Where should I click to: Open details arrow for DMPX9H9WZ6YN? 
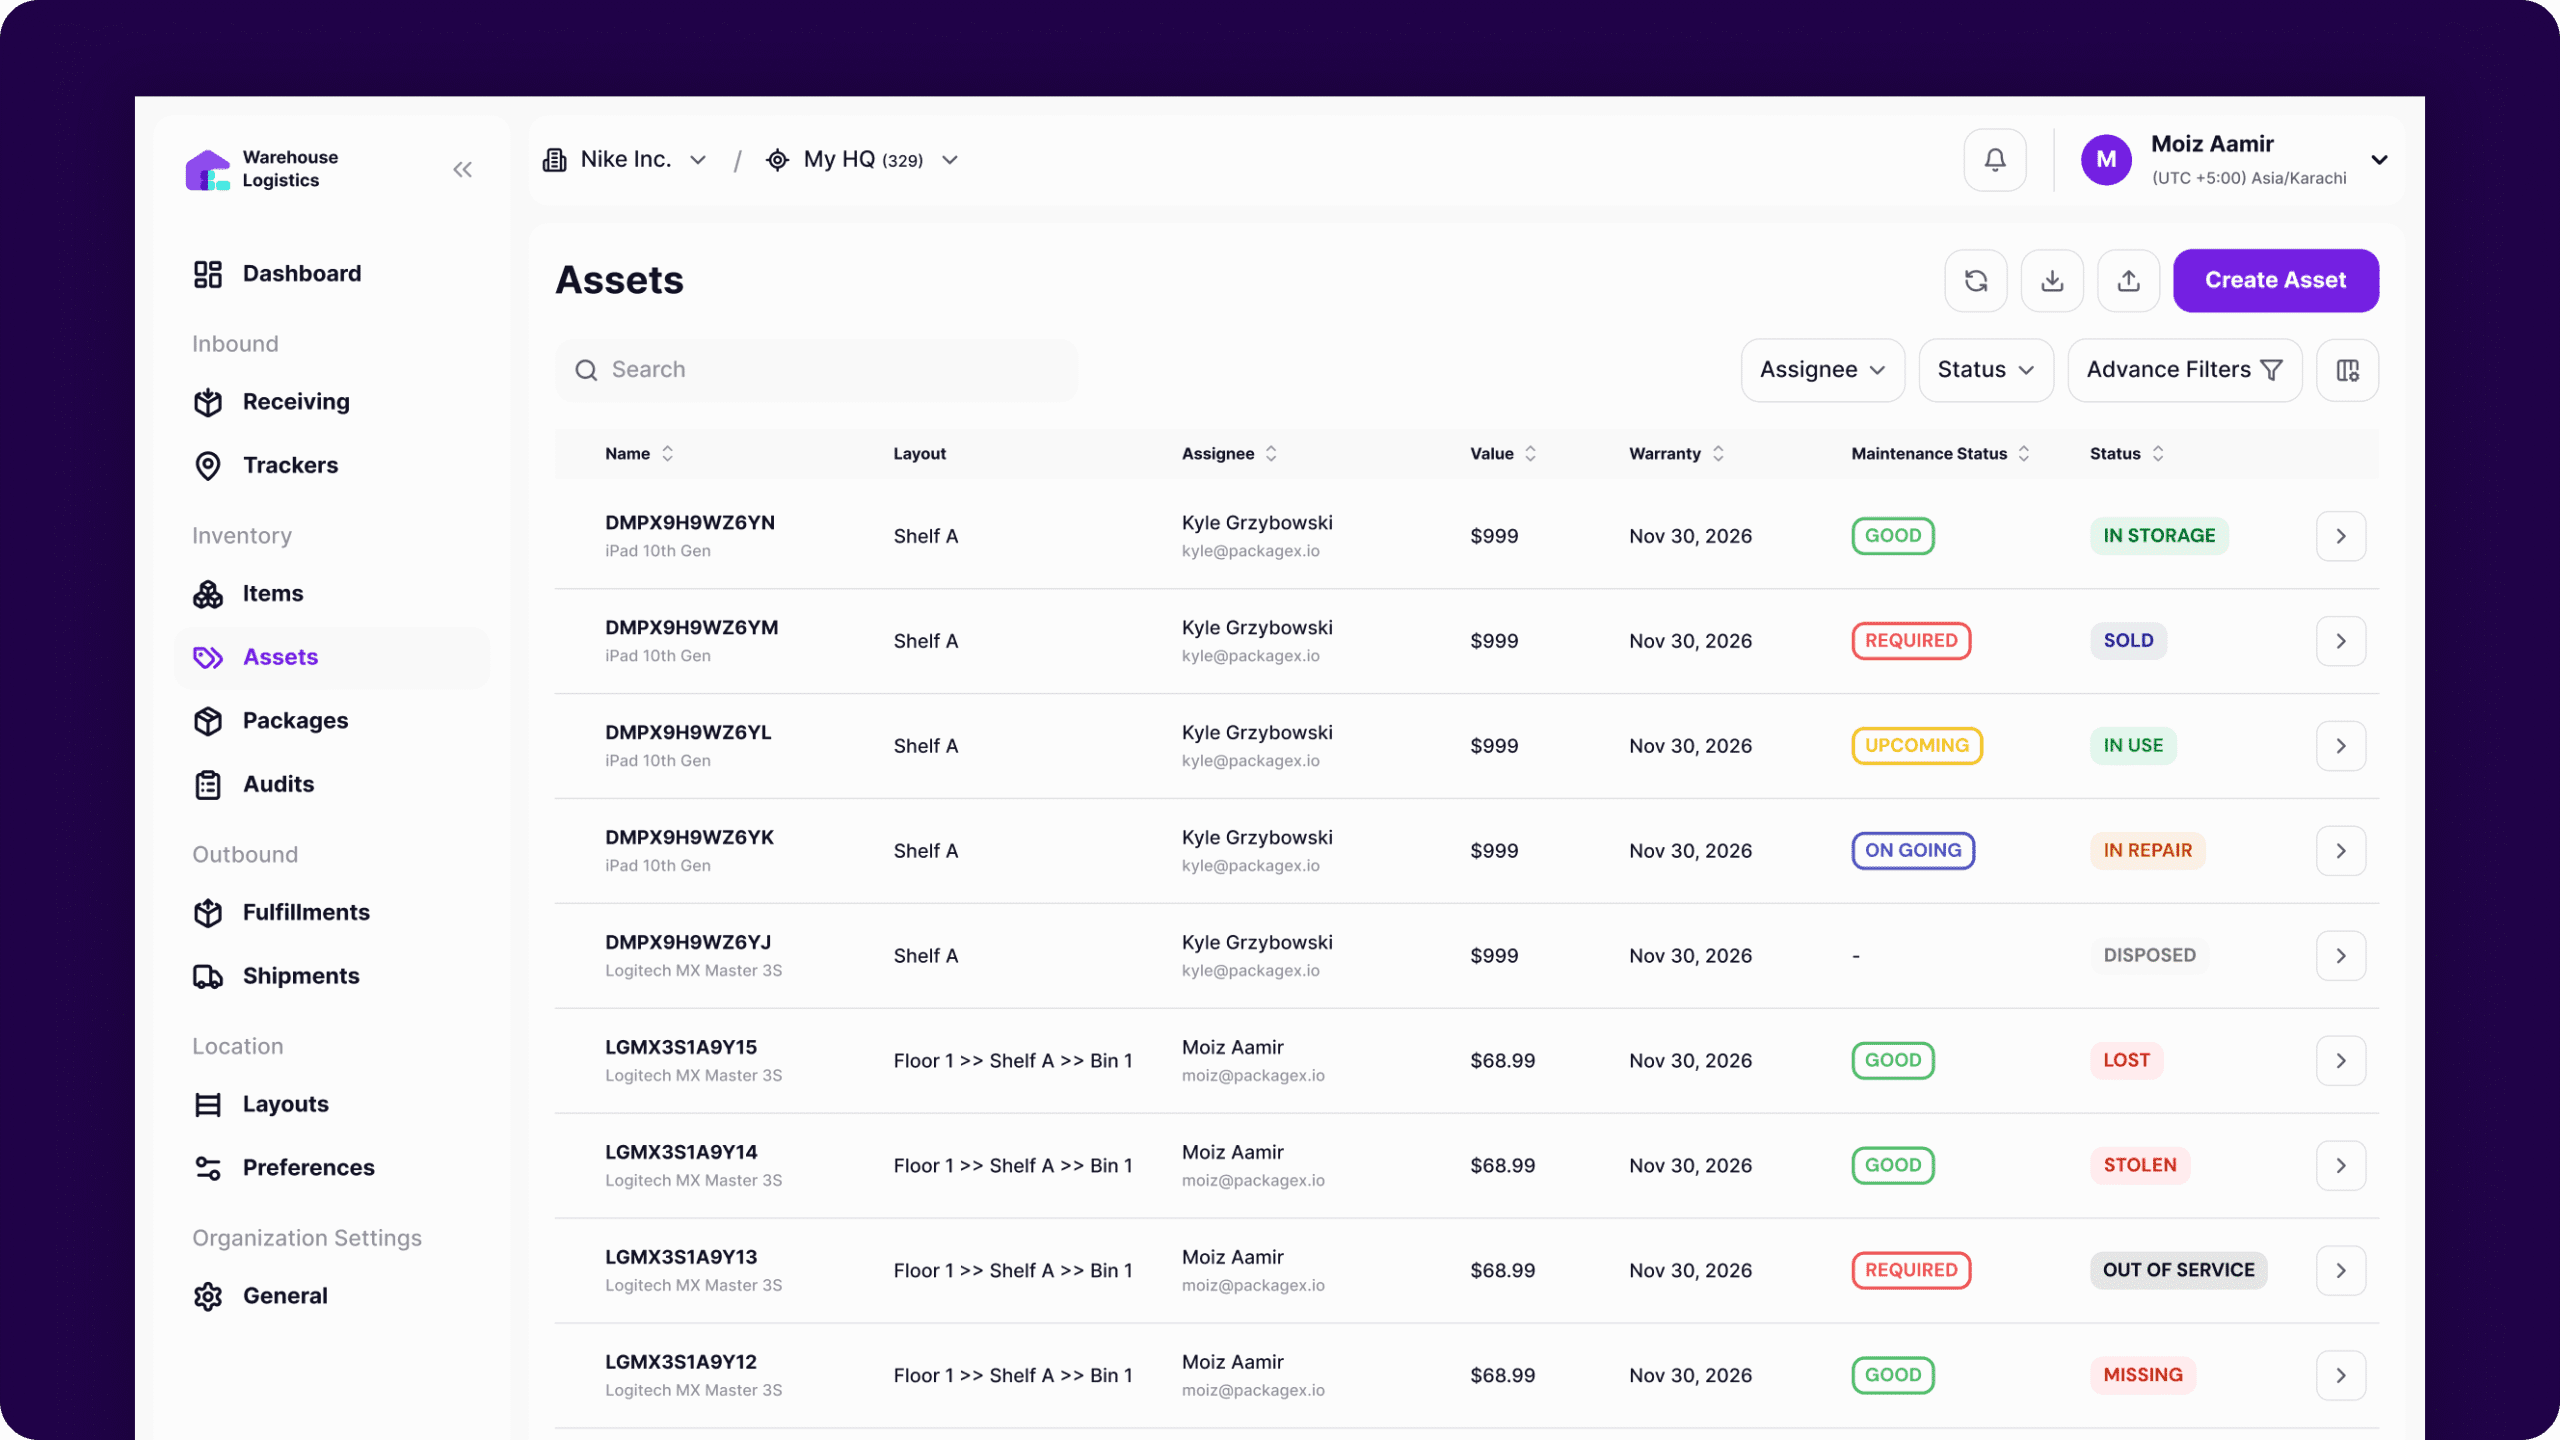tap(2340, 536)
